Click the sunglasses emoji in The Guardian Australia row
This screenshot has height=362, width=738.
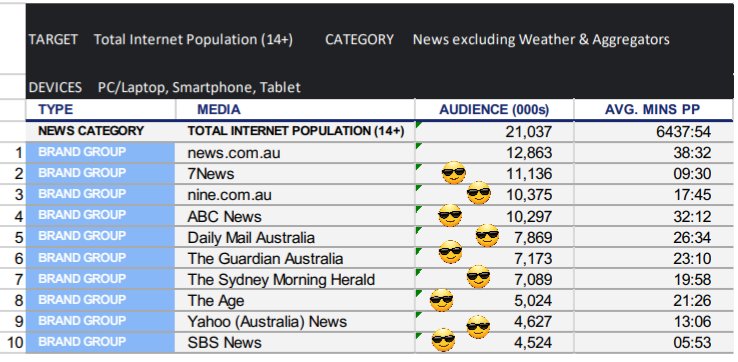[450, 251]
